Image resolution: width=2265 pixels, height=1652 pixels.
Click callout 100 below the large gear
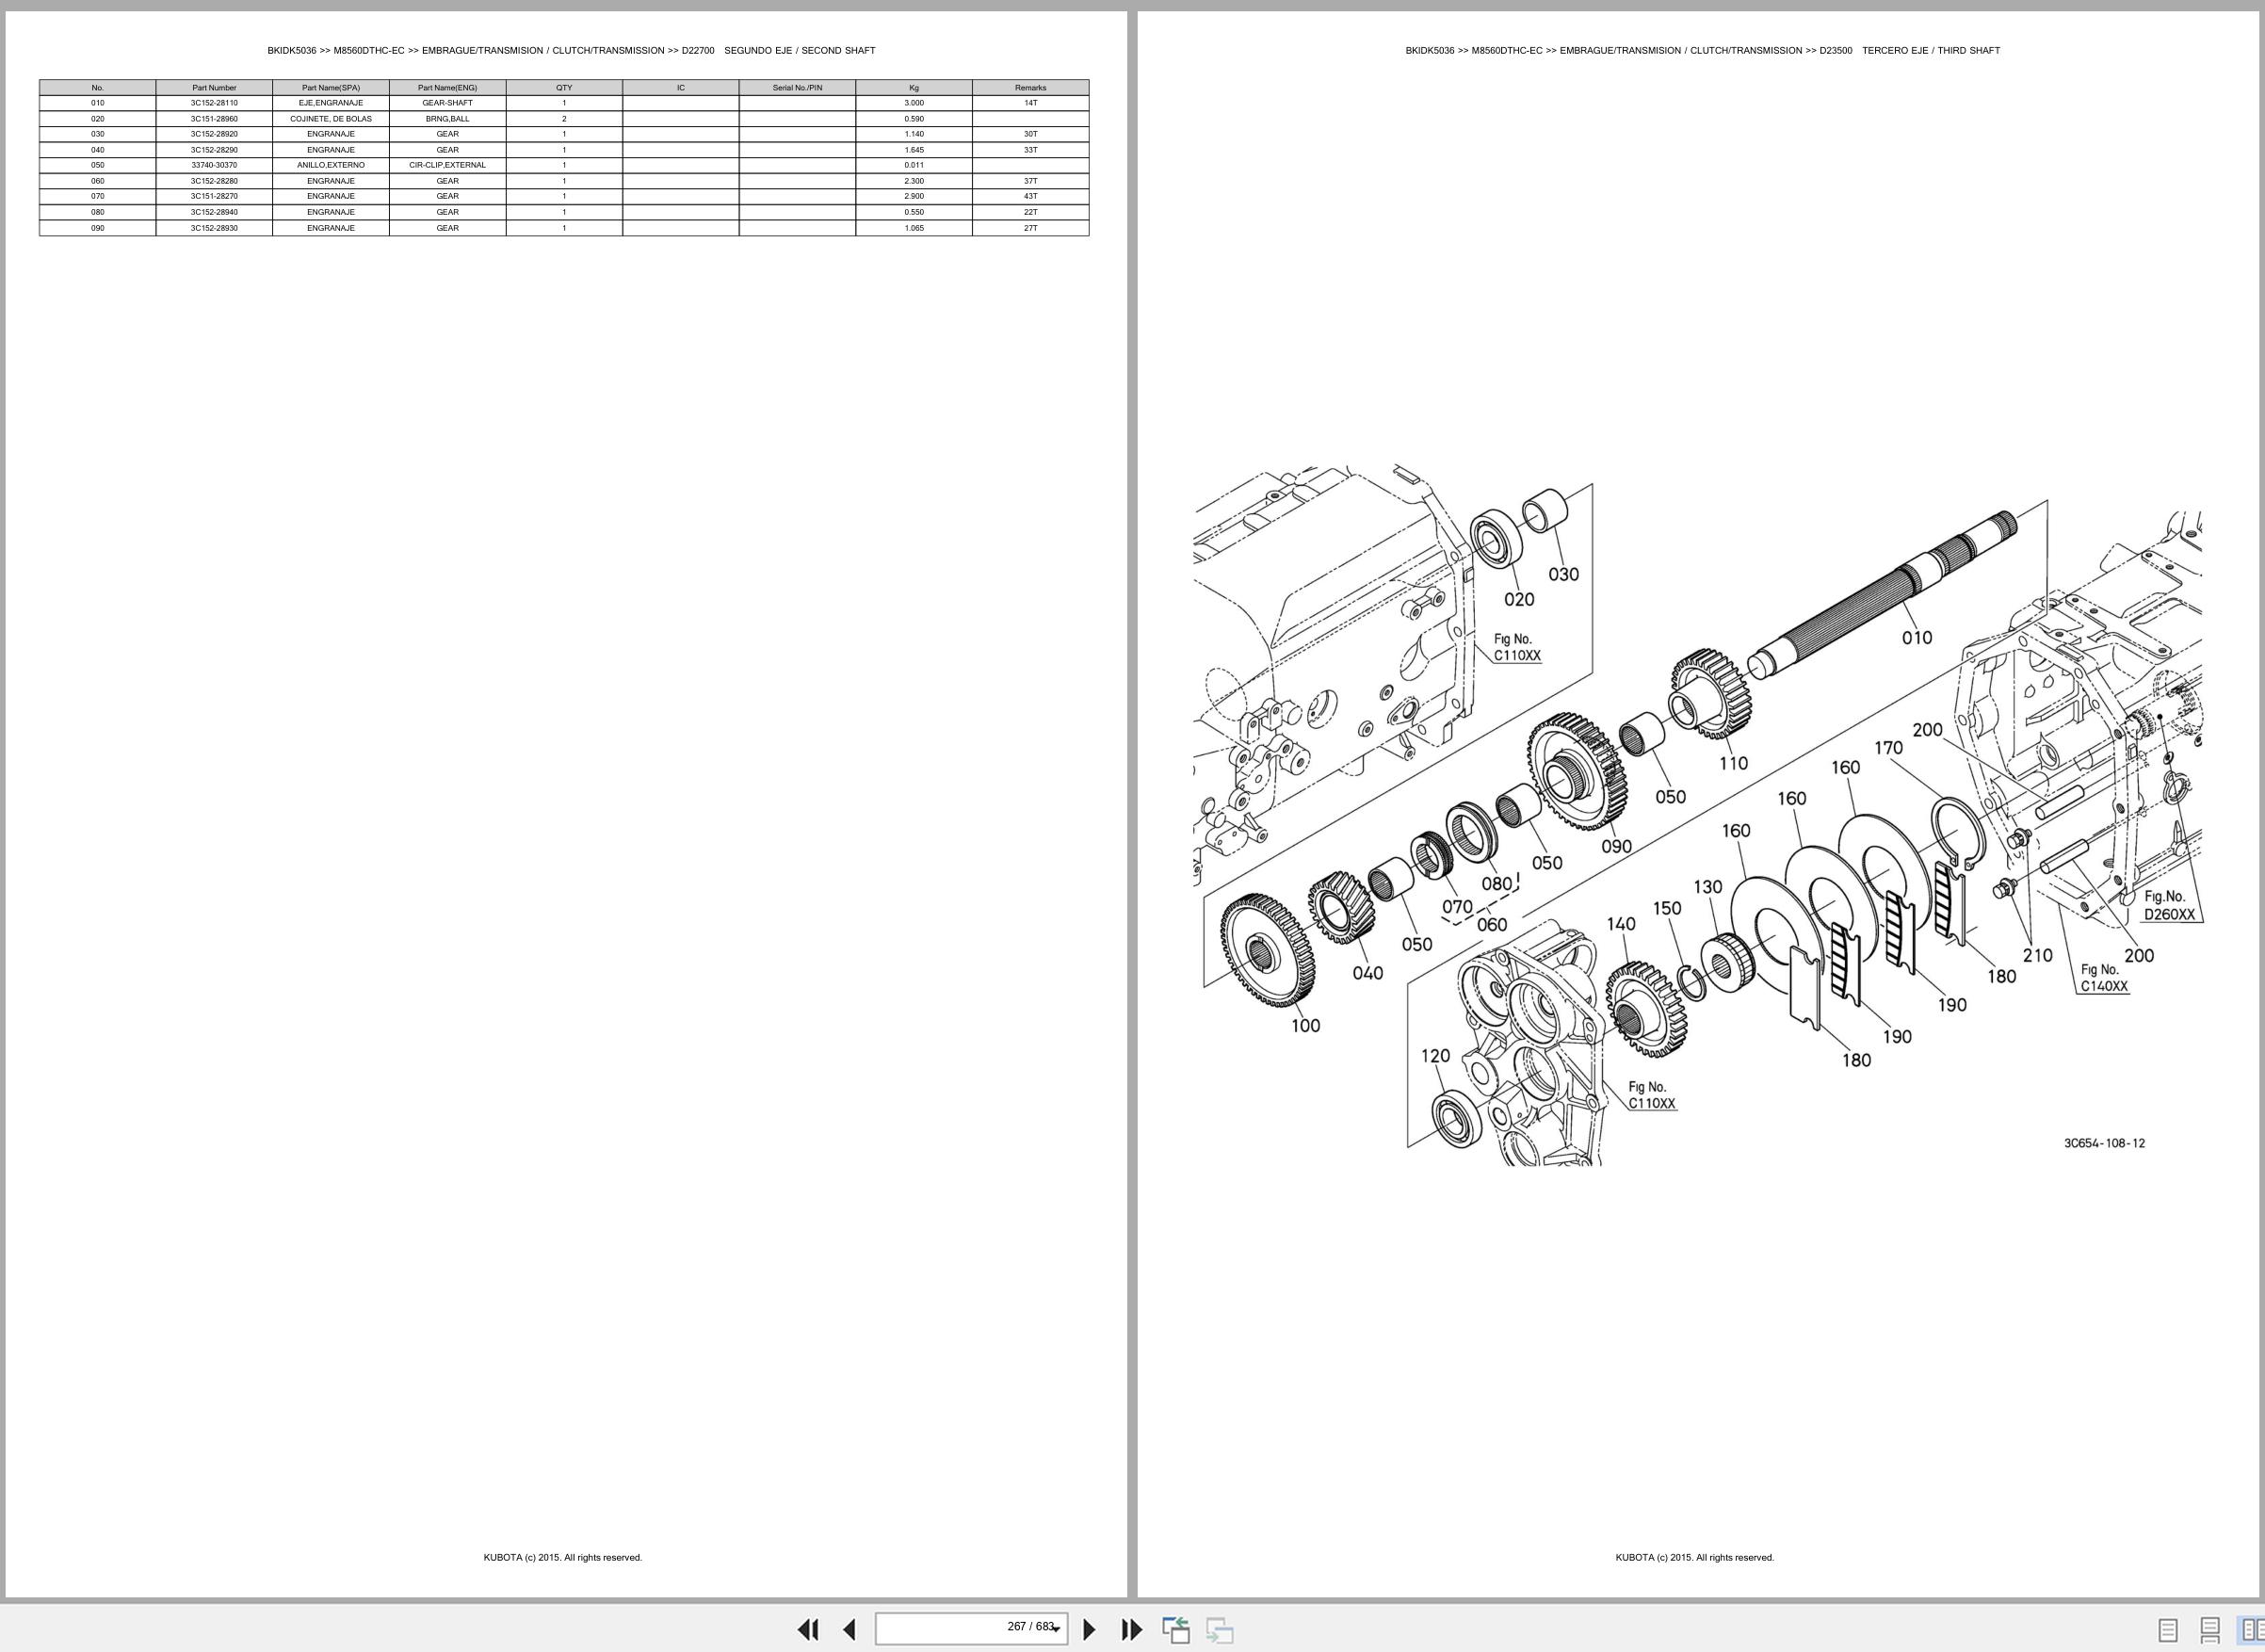tap(1305, 1026)
